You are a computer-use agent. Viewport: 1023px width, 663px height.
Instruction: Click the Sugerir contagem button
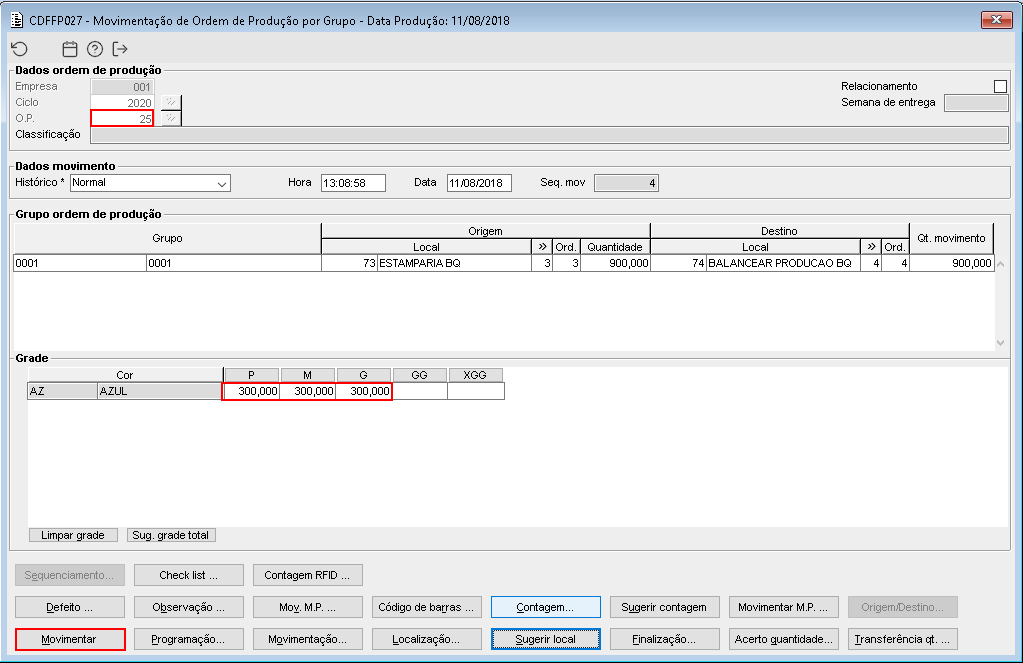(x=664, y=607)
